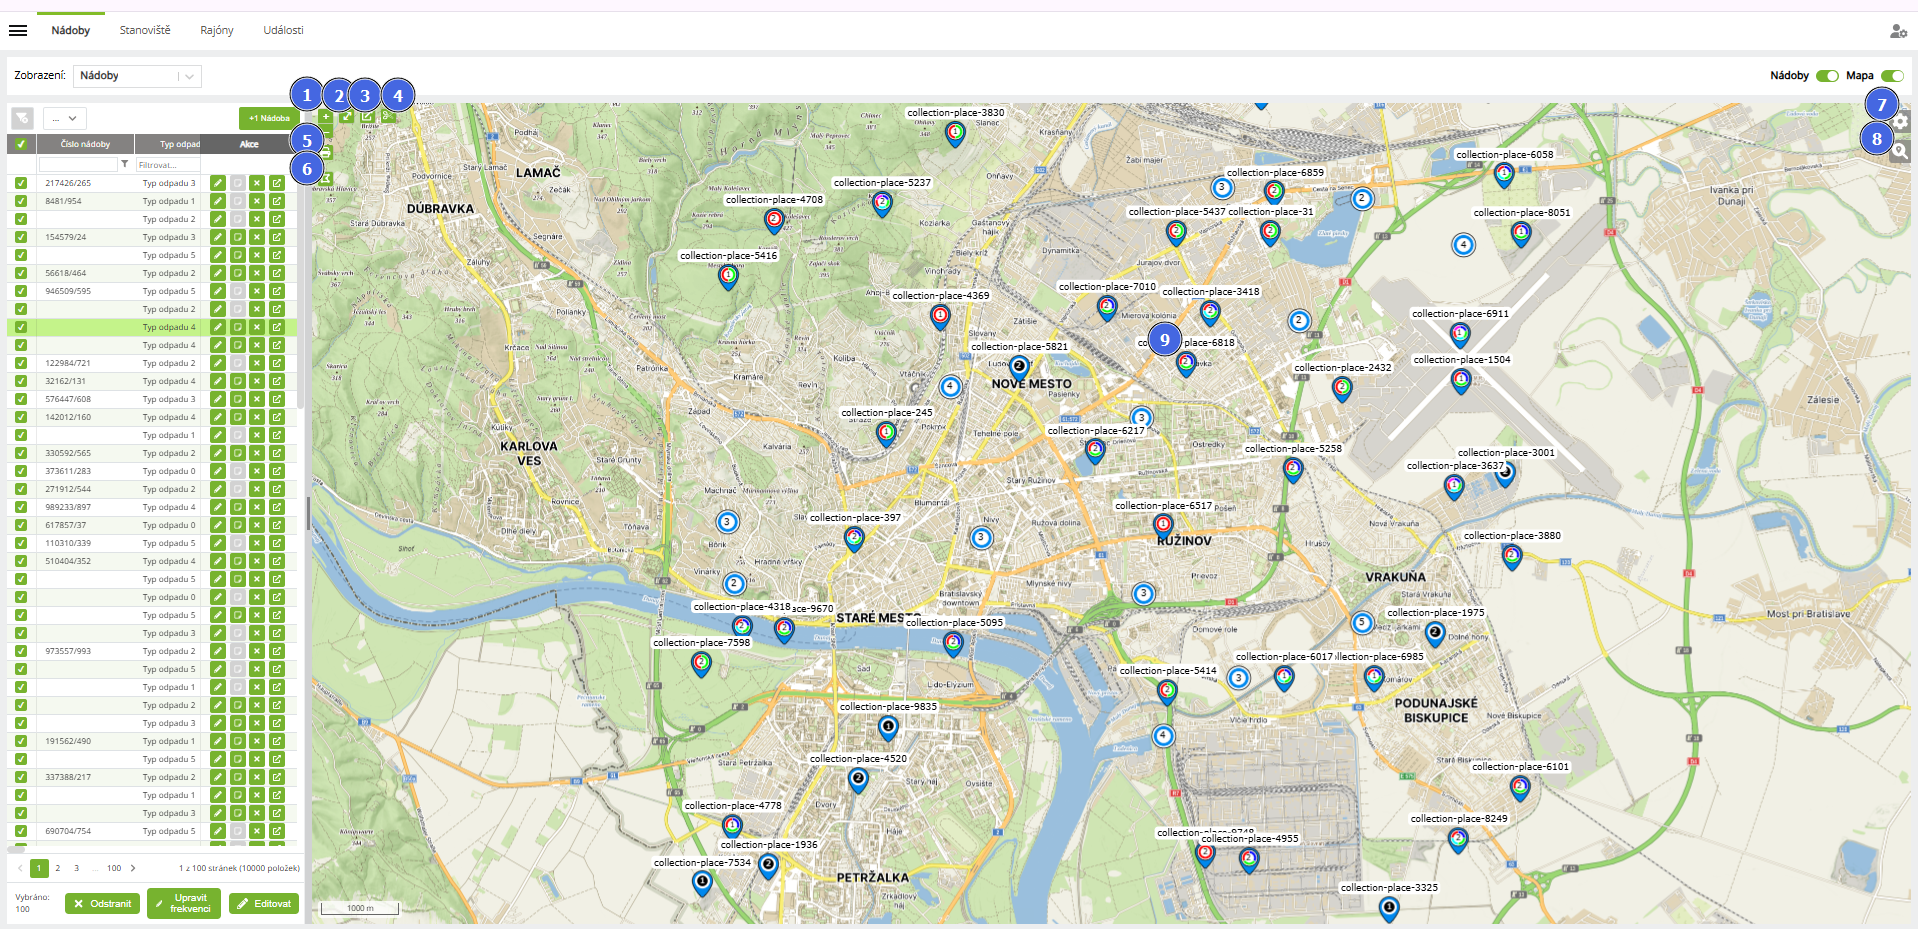Uncheck the select-all checkbox in table header
The image size is (1918, 929).
click(x=21, y=144)
